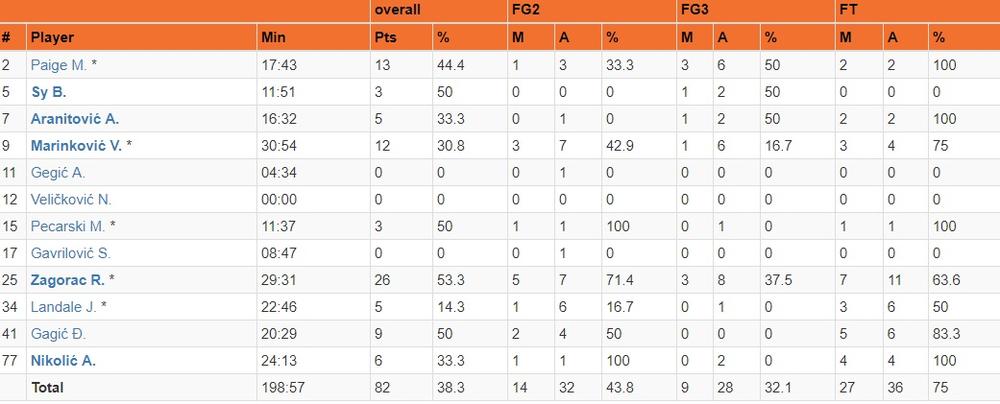Open Pecarski M. player details
The height and width of the screenshot is (404, 1000).
tap(68, 227)
